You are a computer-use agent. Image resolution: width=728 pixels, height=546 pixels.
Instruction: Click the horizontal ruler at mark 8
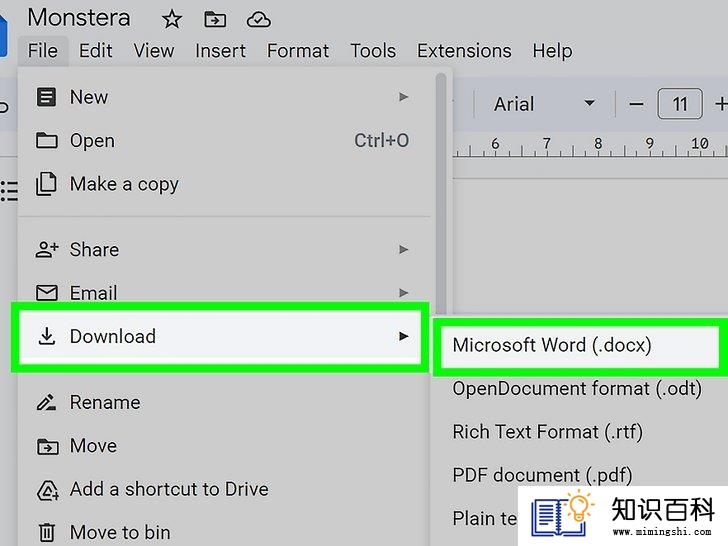598,143
